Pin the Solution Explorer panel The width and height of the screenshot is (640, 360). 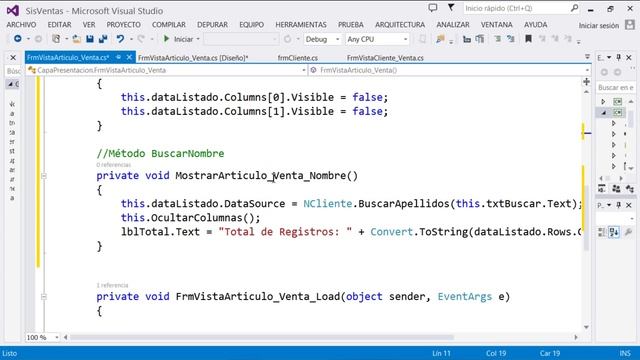coord(619,58)
